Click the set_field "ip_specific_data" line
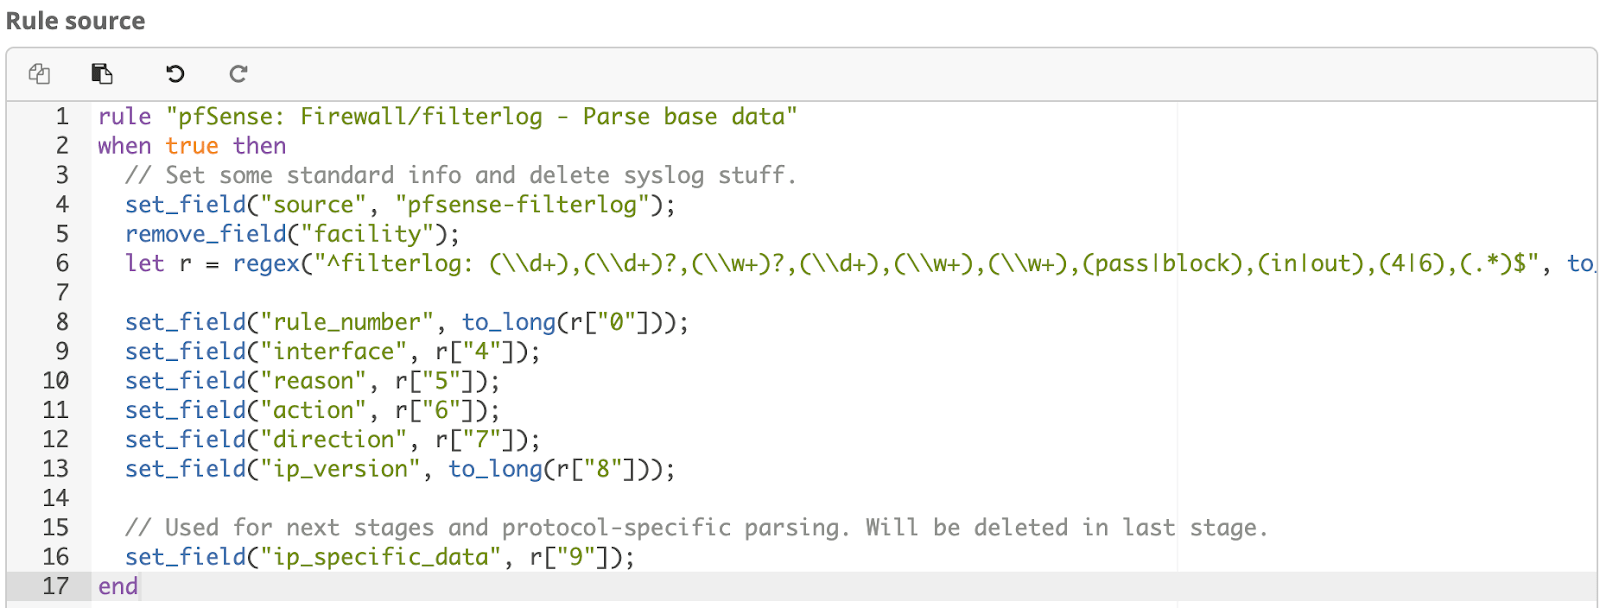The height and width of the screenshot is (608, 1600). (379, 557)
